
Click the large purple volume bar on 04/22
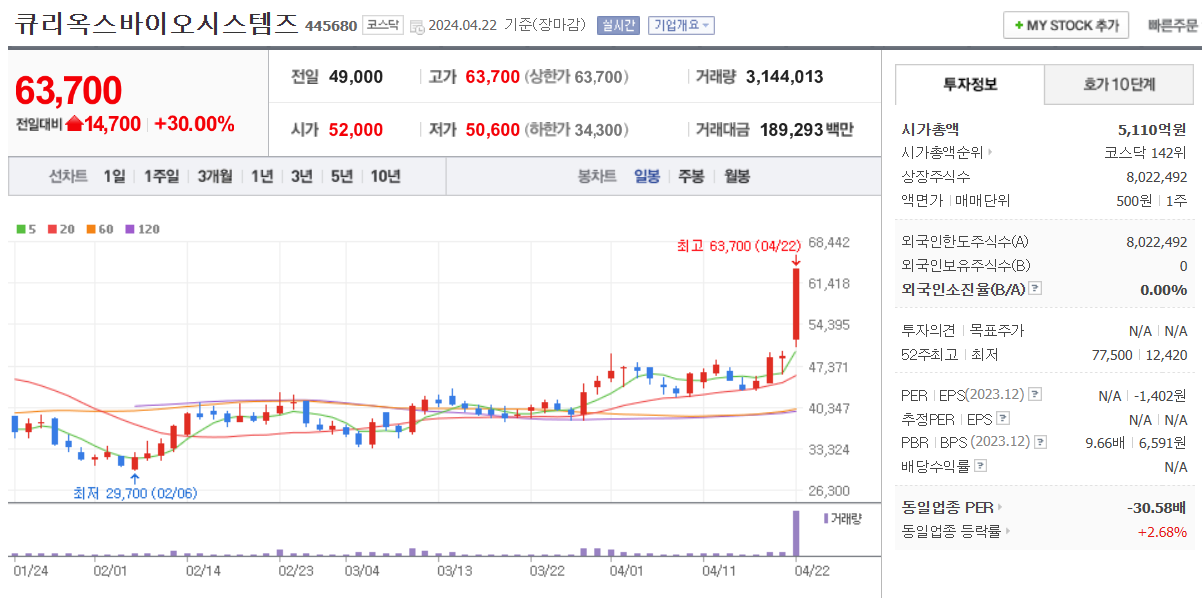796,533
